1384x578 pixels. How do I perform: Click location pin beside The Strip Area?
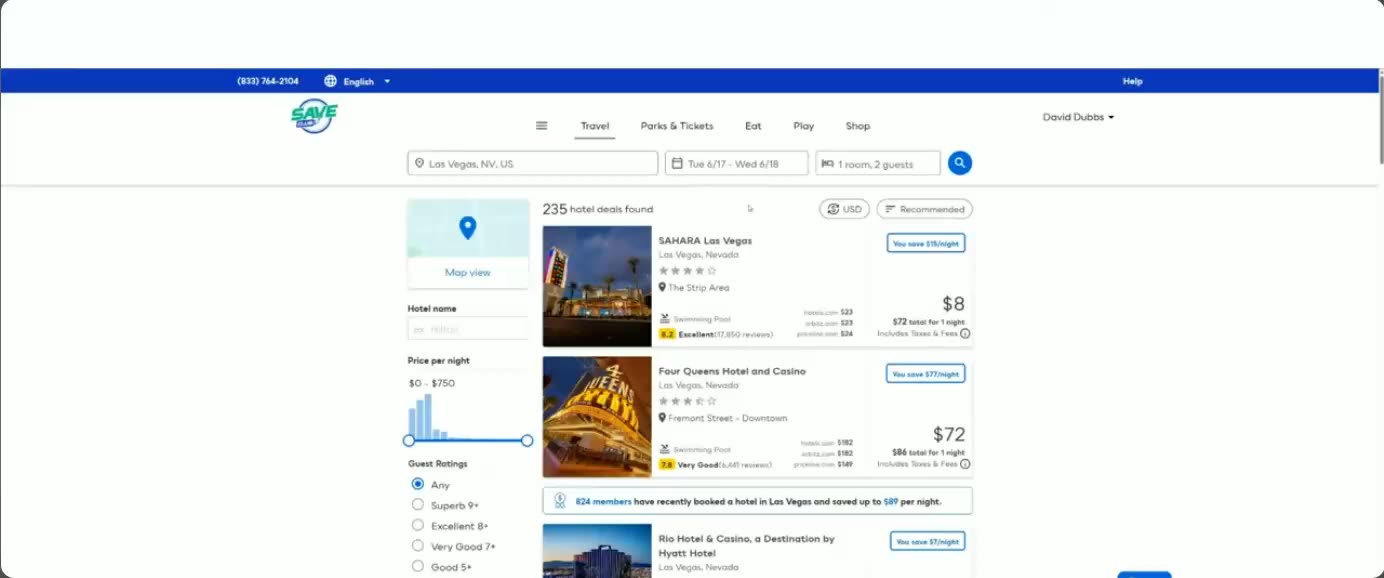coord(662,287)
